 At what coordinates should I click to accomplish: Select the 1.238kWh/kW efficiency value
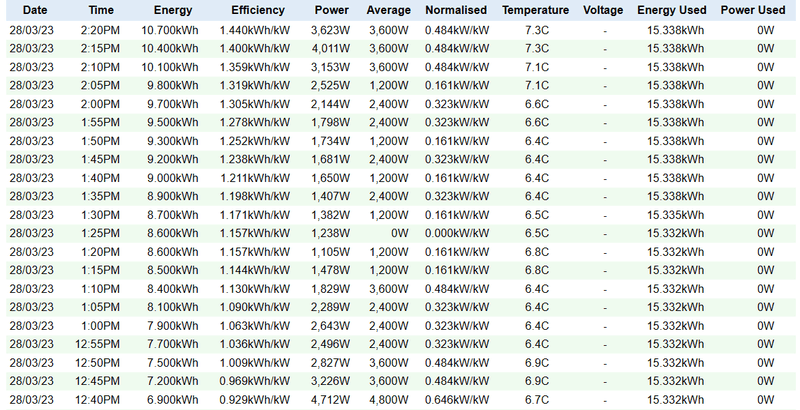tap(255, 160)
